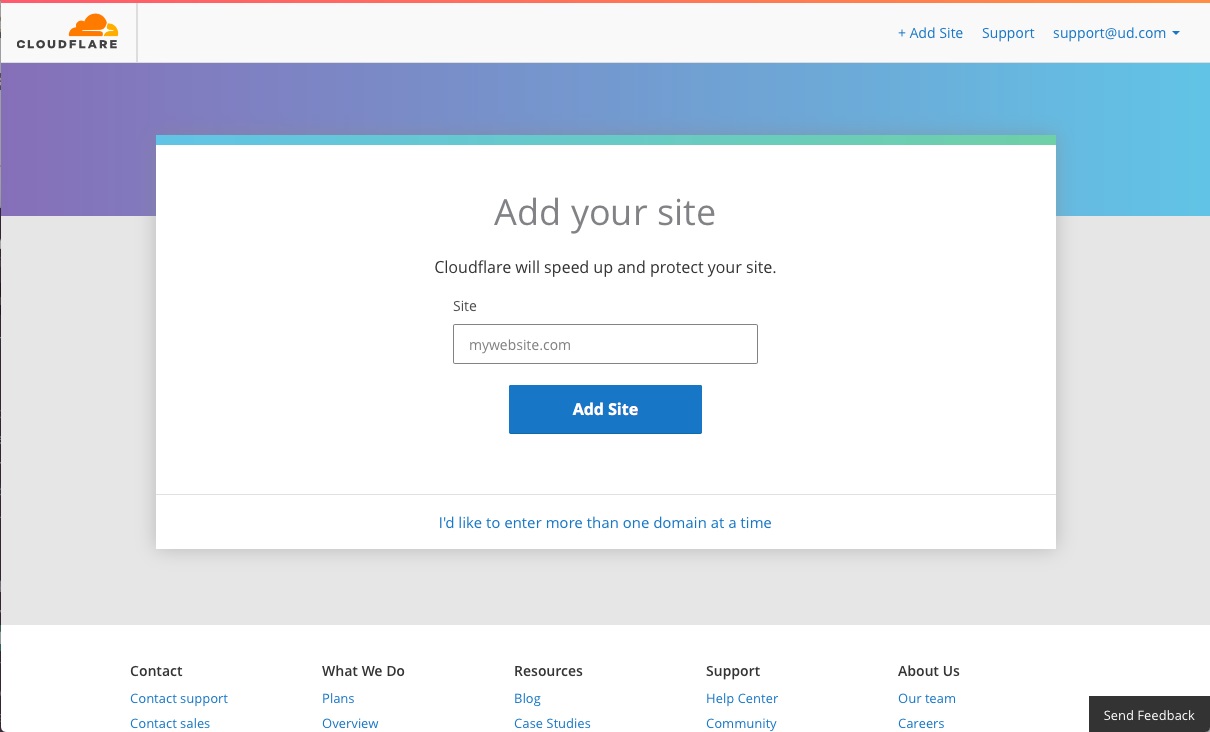Open the Help Center footer link

[742, 698]
